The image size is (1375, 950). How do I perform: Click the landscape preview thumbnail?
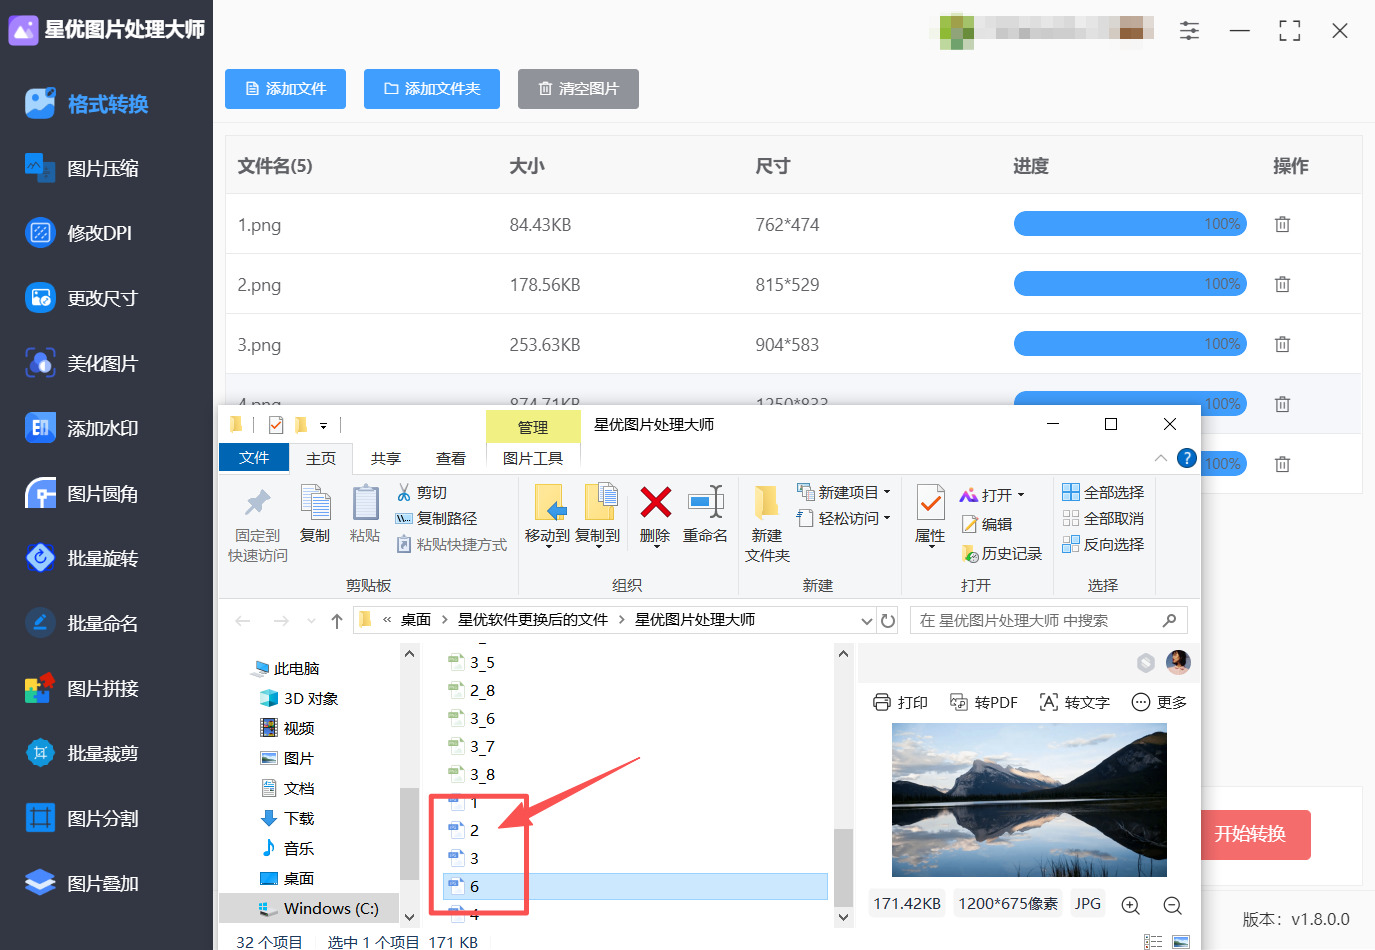(1029, 800)
